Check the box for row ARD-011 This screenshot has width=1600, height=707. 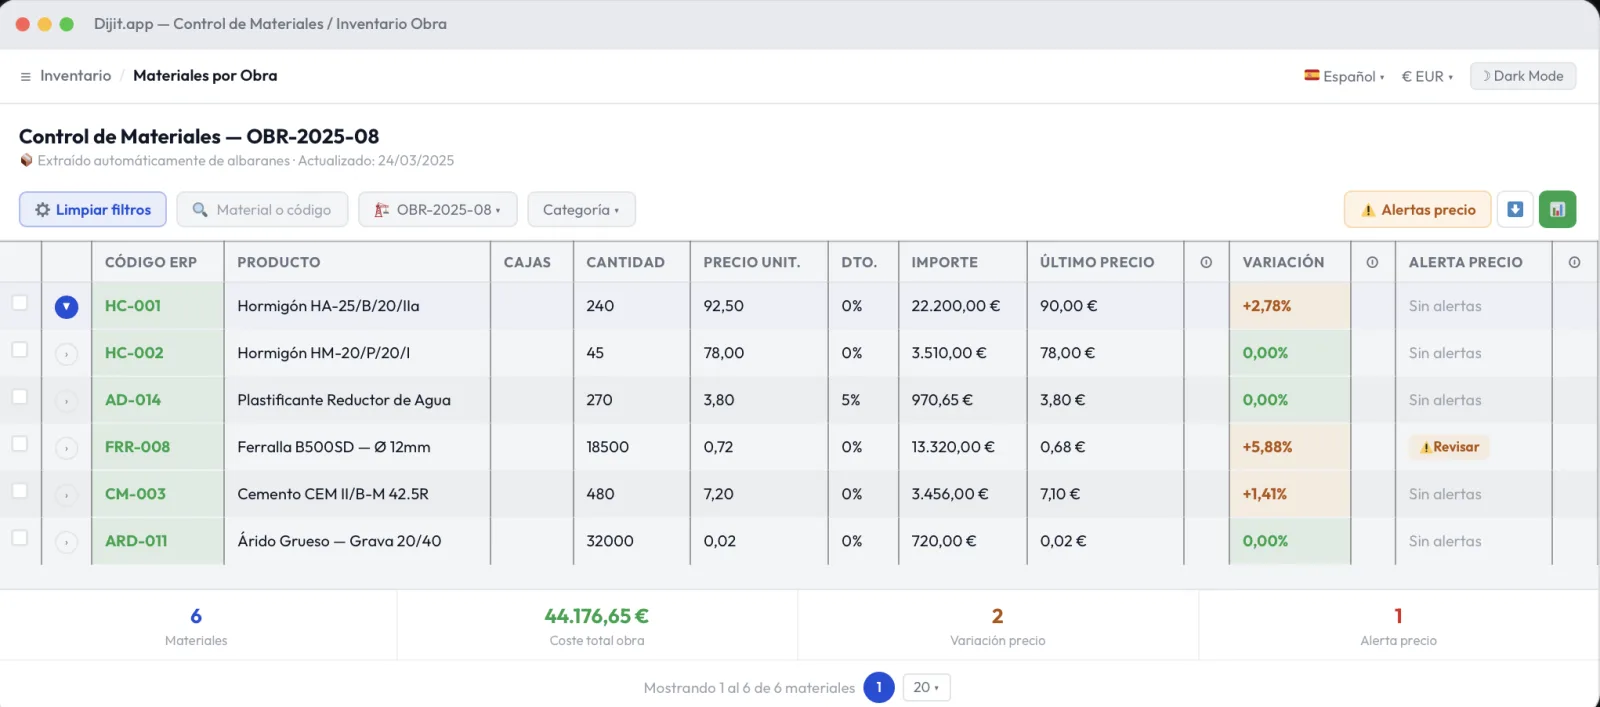point(19,537)
